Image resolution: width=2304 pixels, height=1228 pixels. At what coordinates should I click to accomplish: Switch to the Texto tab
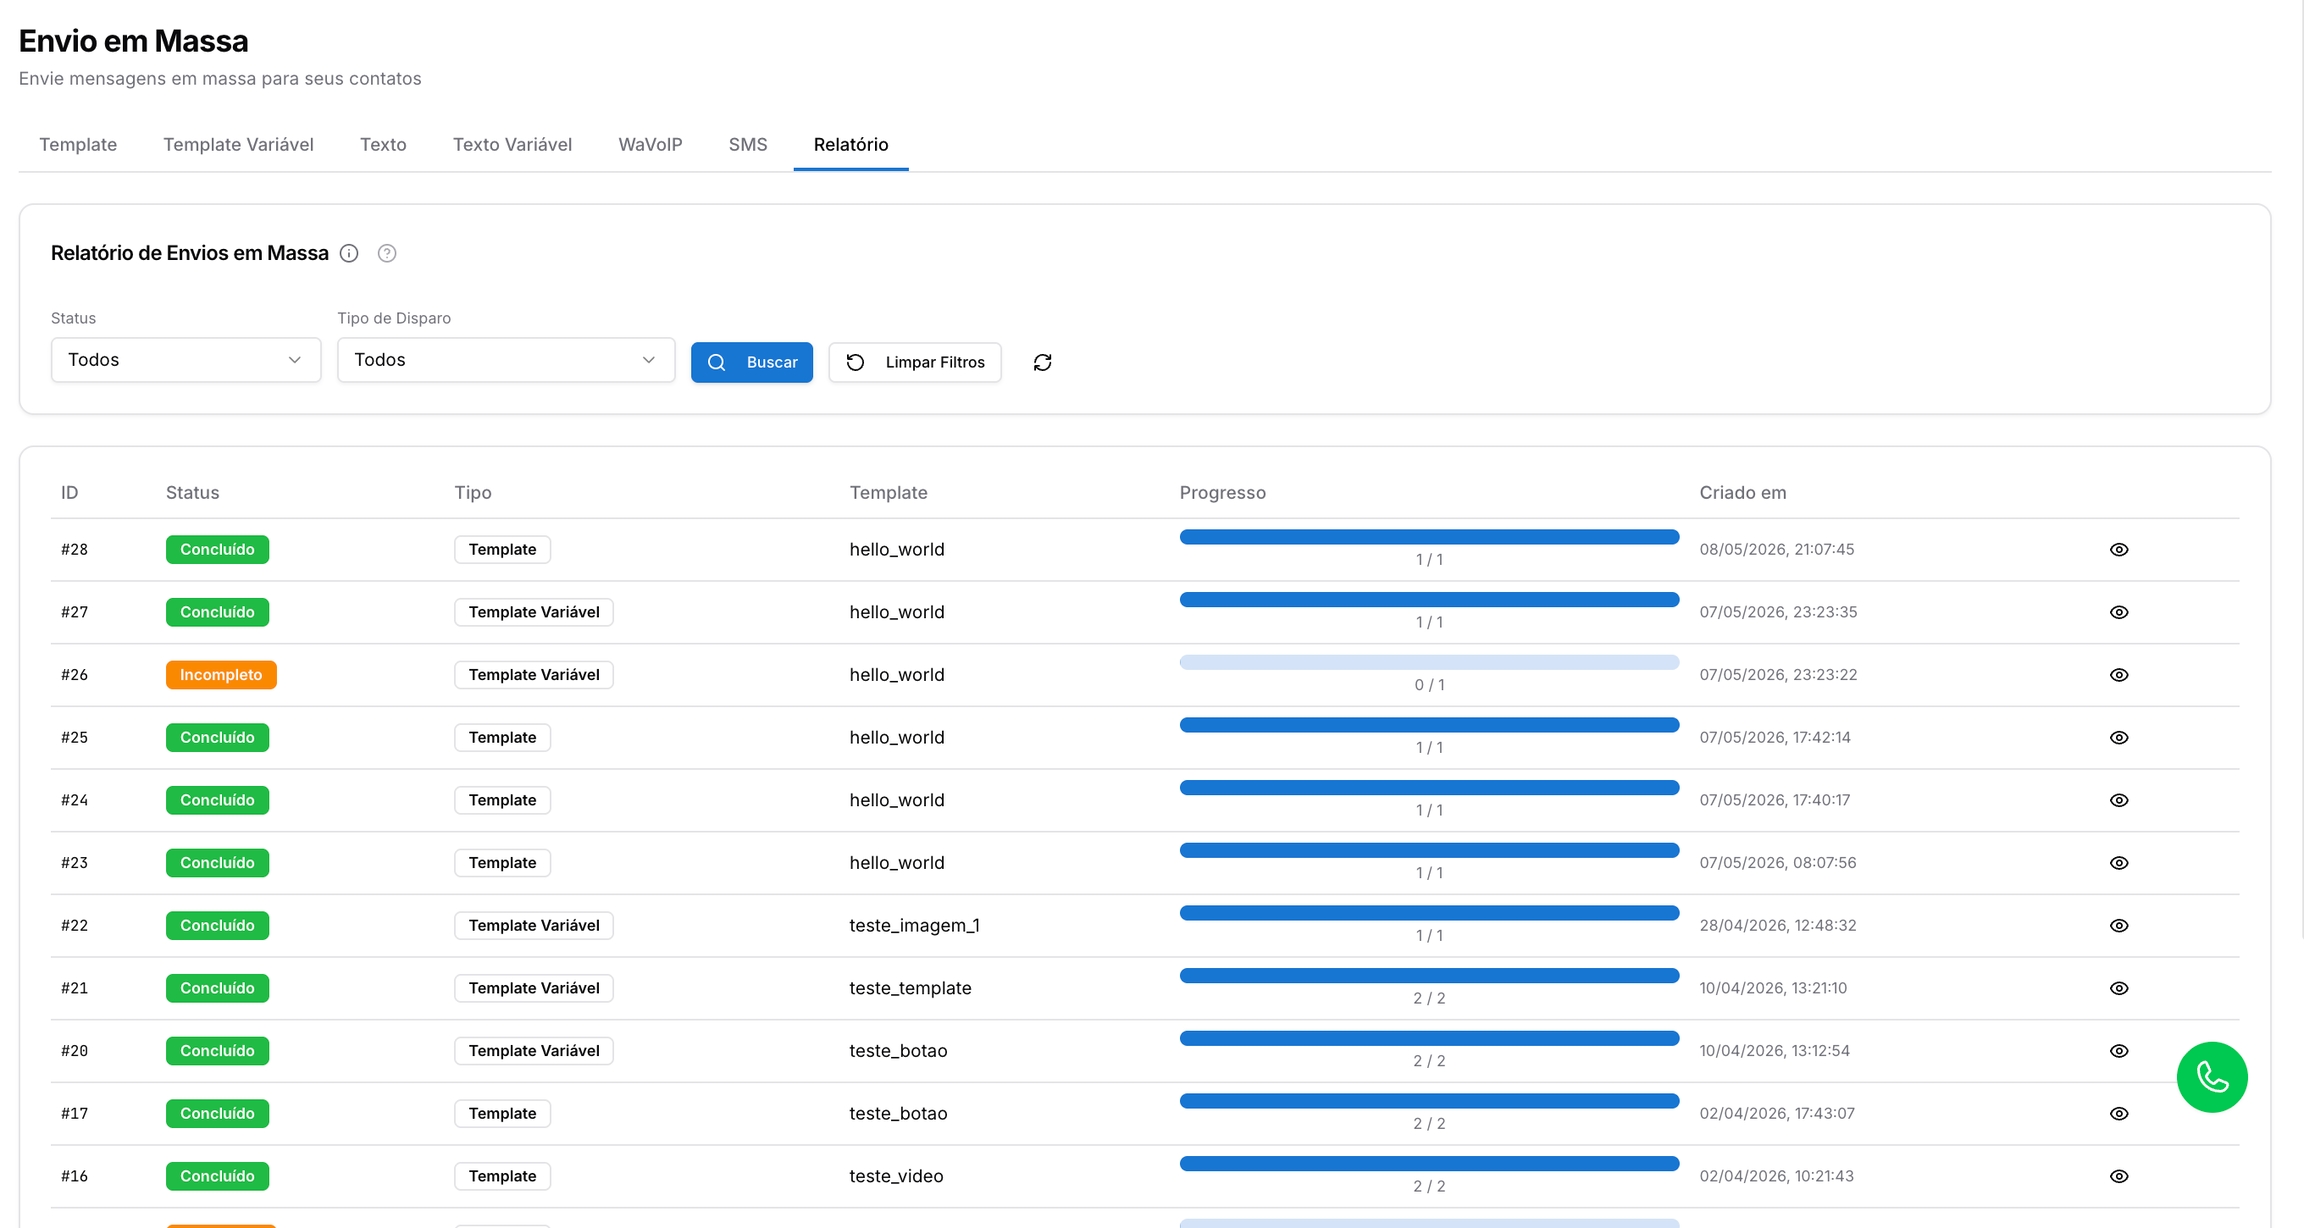coord(383,144)
